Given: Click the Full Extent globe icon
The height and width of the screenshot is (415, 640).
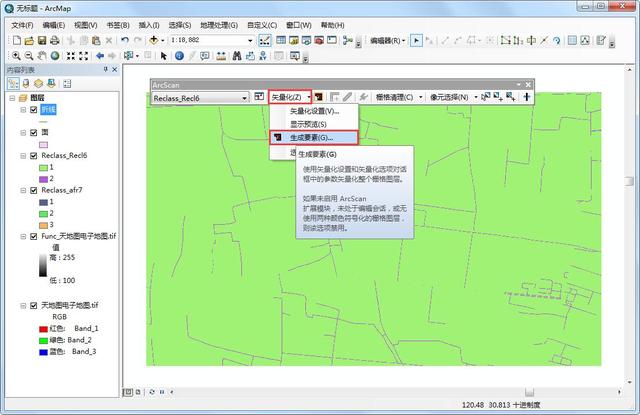Looking at the screenshot, I should pyautogui.click(x=55, y=56).
